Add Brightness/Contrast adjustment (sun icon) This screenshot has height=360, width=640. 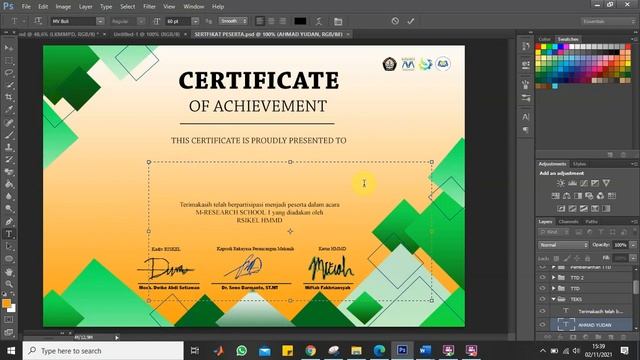tap(561, 183)
